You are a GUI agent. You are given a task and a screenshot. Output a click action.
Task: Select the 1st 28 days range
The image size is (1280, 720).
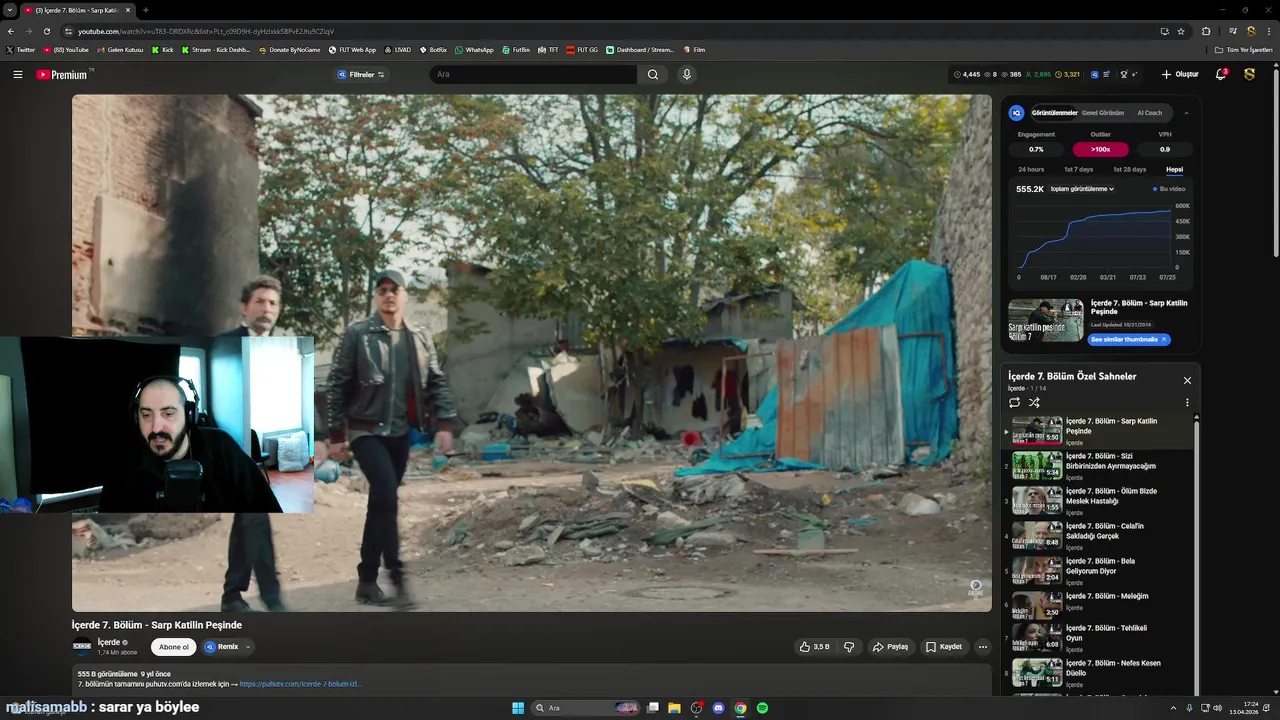coord(1130,169)
